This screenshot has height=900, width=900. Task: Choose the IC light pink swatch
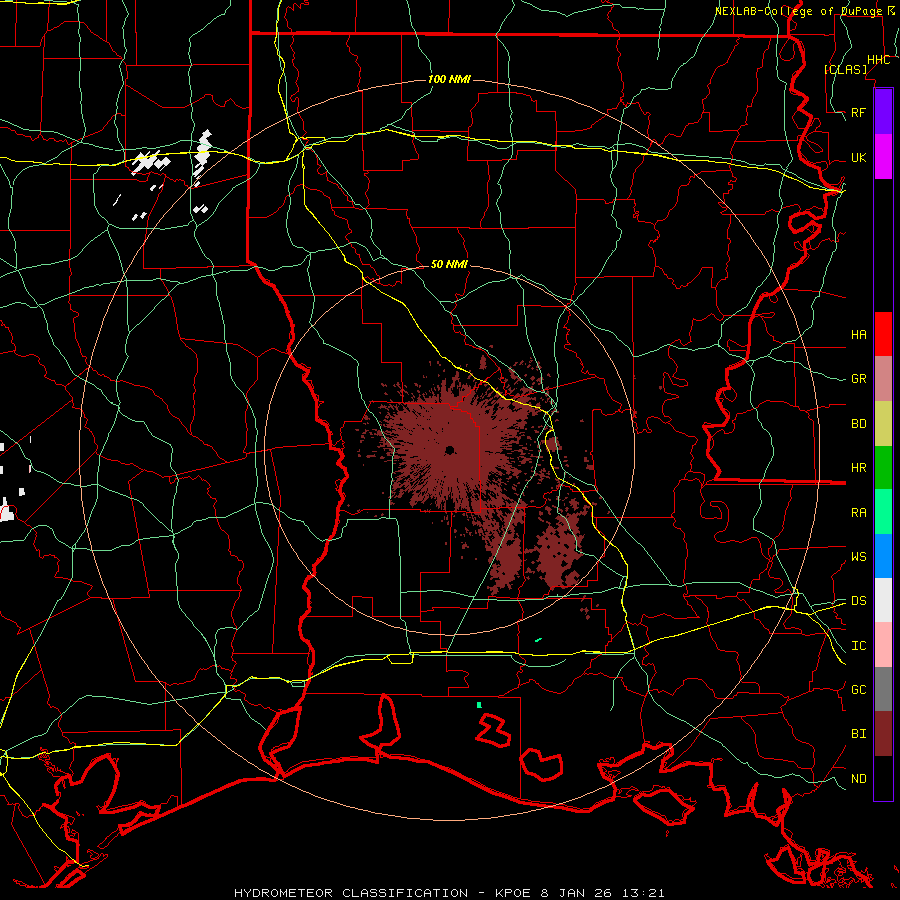(883, 645)
